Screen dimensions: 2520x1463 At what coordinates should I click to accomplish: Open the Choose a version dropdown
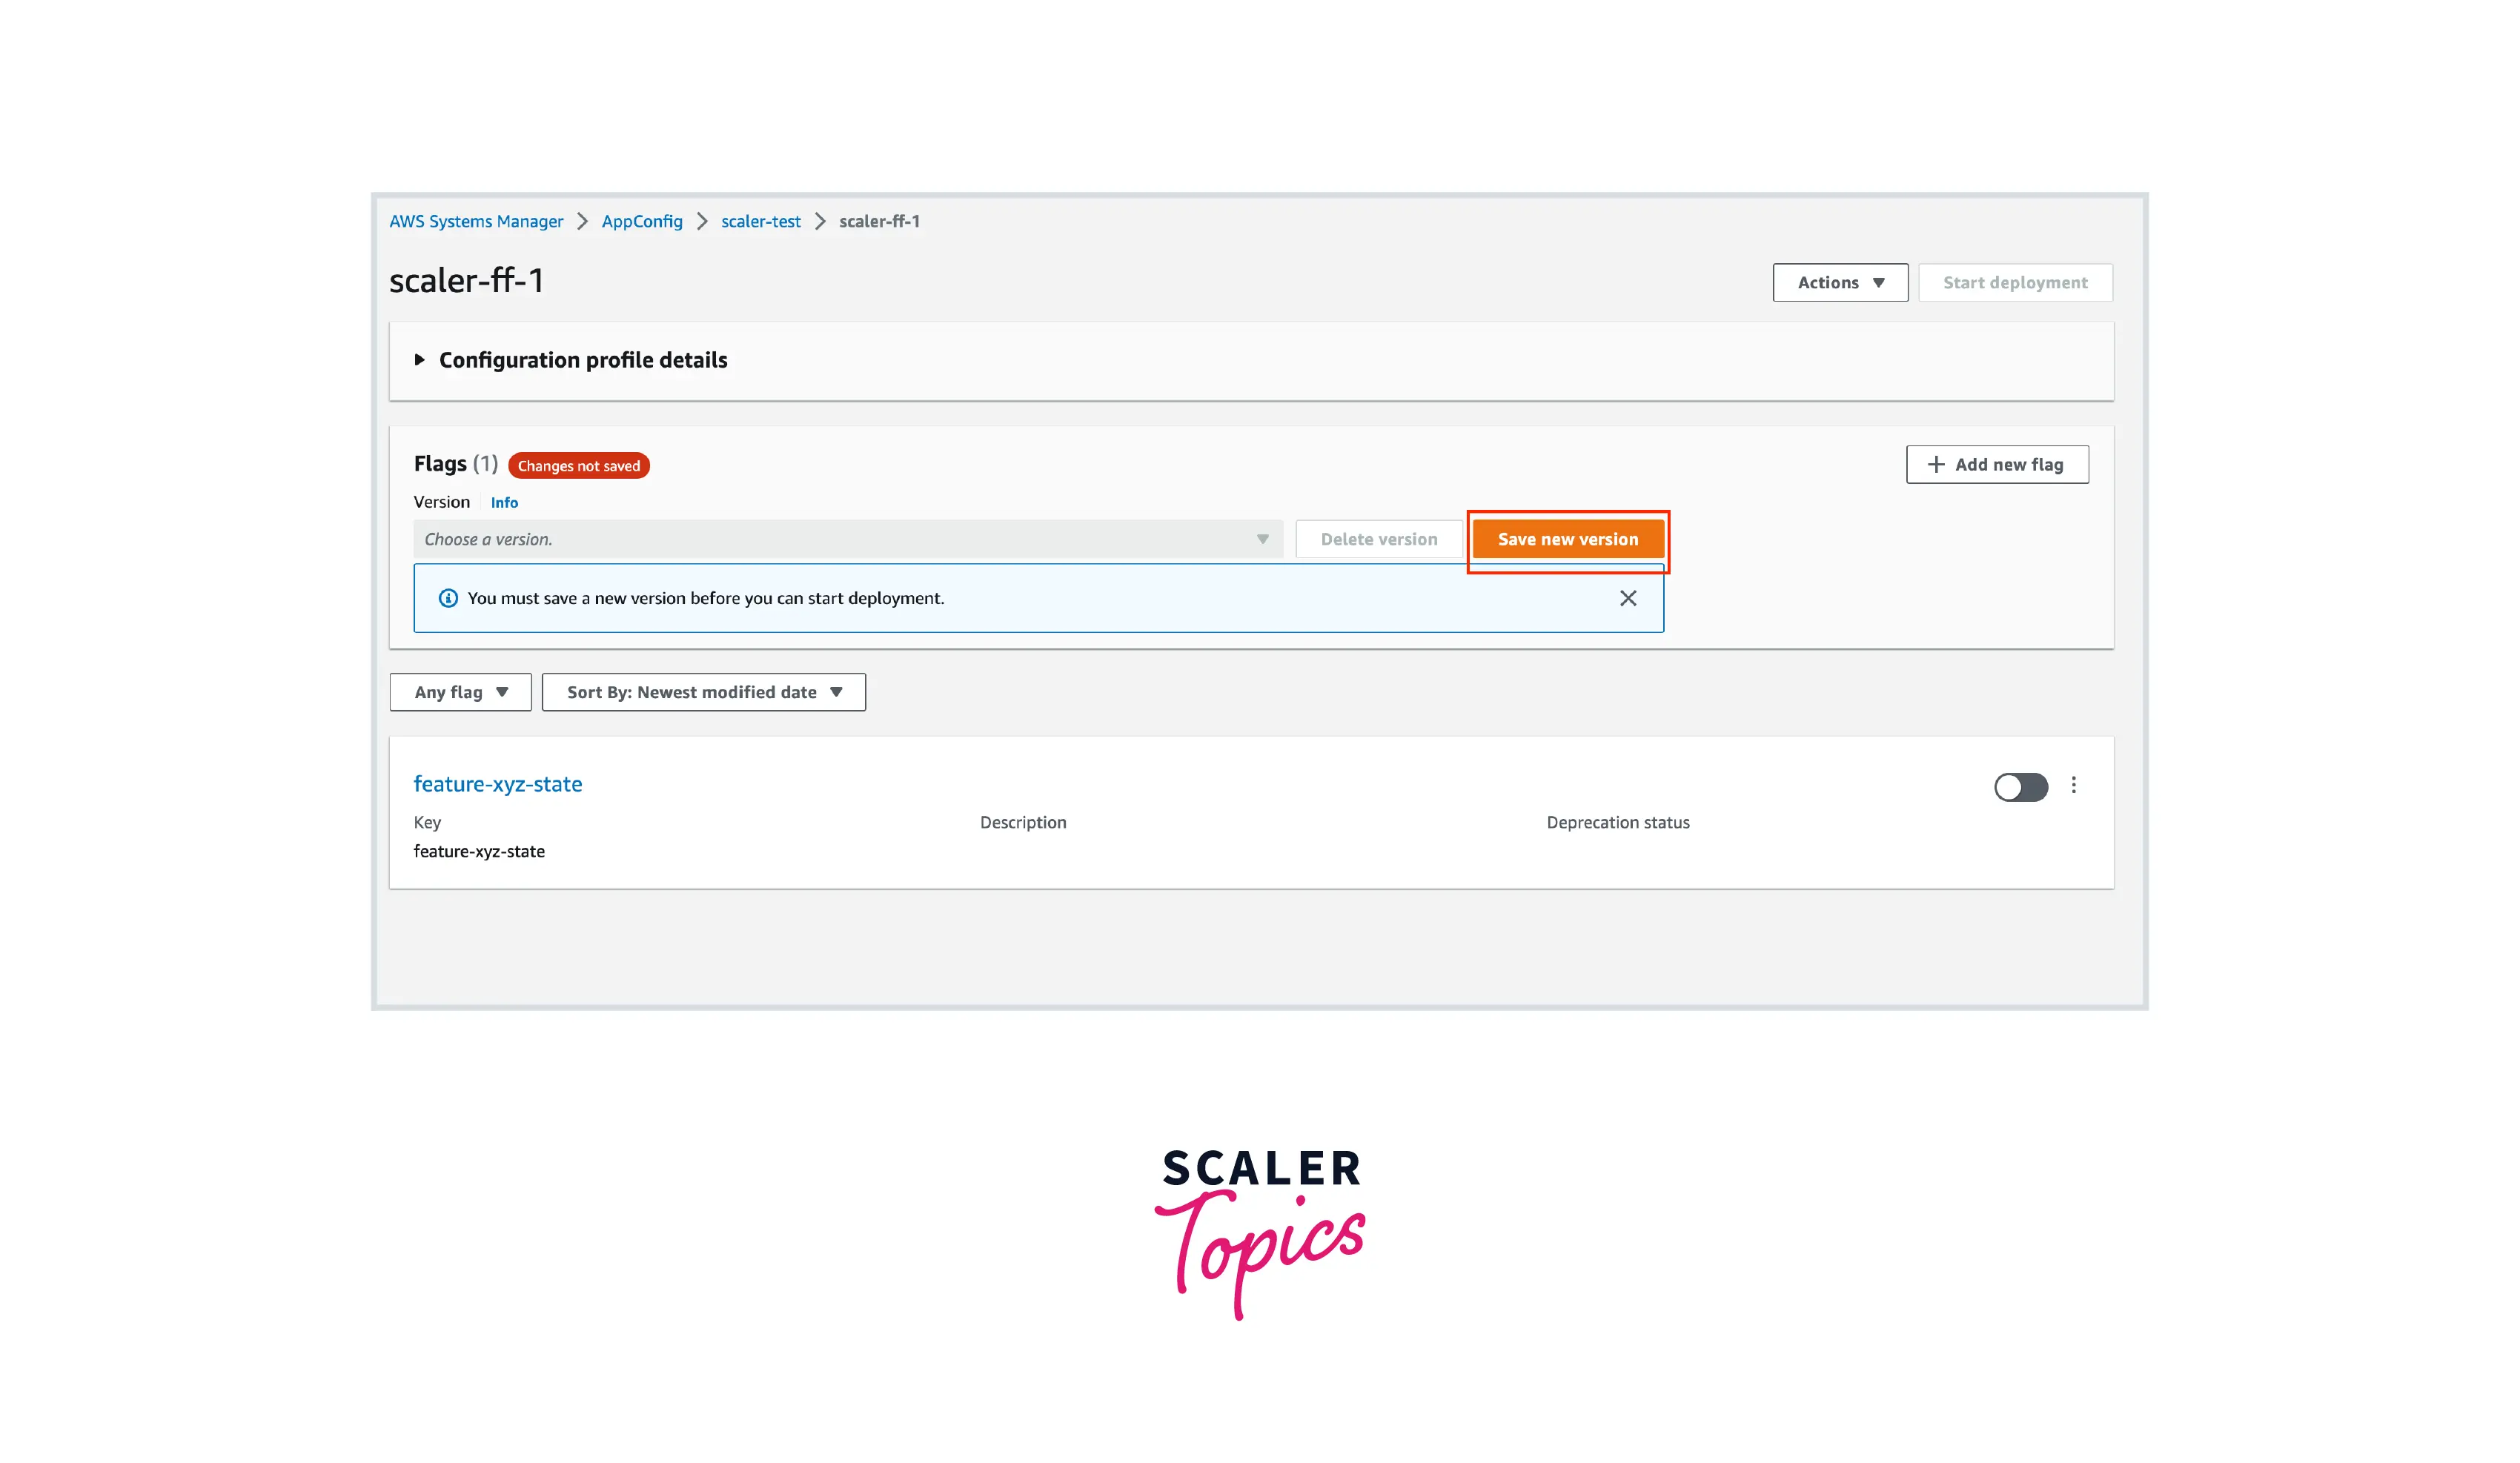[x=848, y=539]
